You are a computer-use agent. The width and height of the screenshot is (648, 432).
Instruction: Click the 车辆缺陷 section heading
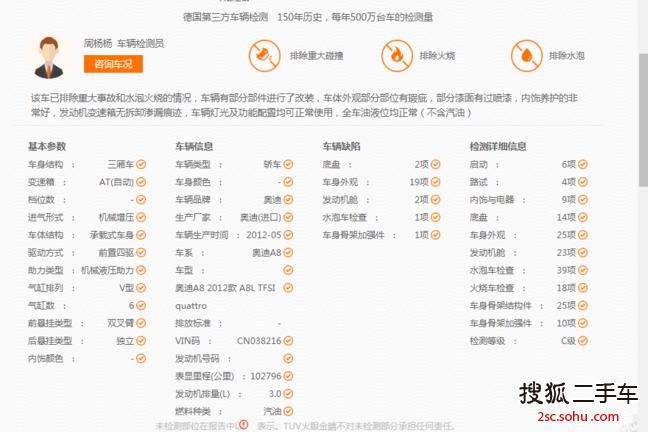341,146
